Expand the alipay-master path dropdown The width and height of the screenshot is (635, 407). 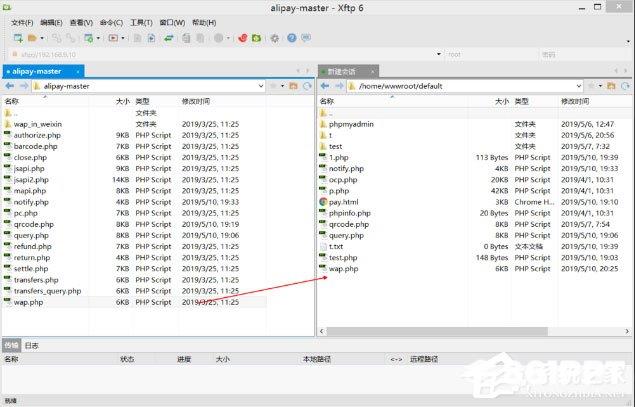click(261, 86)
